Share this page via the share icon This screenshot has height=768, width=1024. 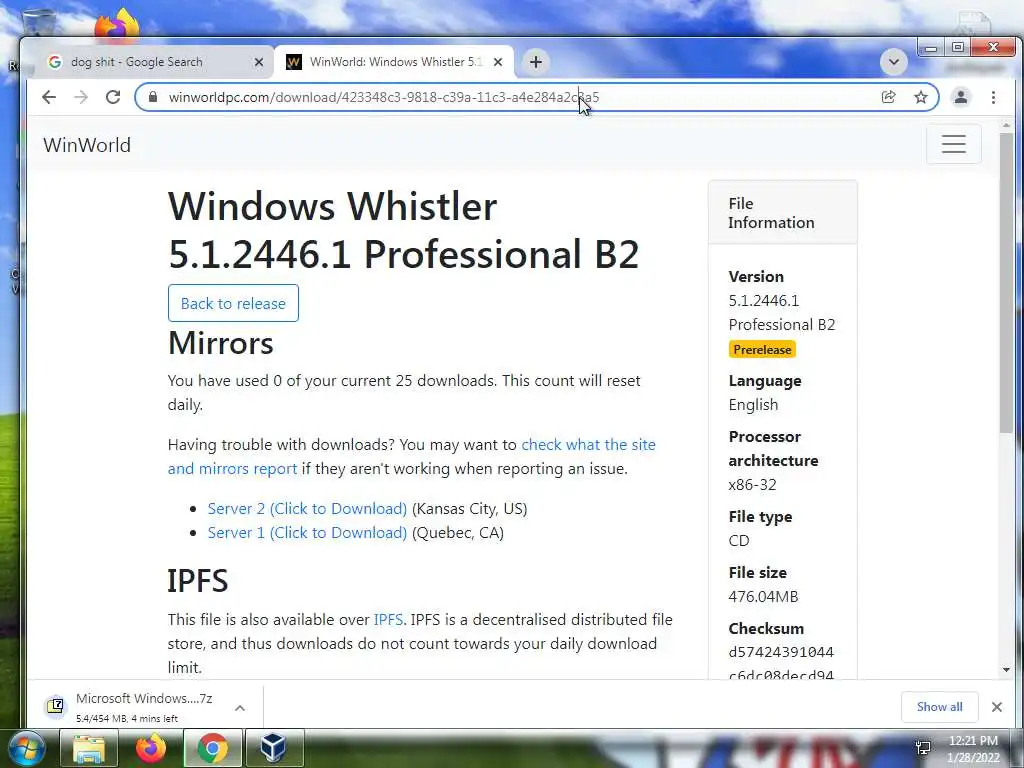tap(888, 97)
